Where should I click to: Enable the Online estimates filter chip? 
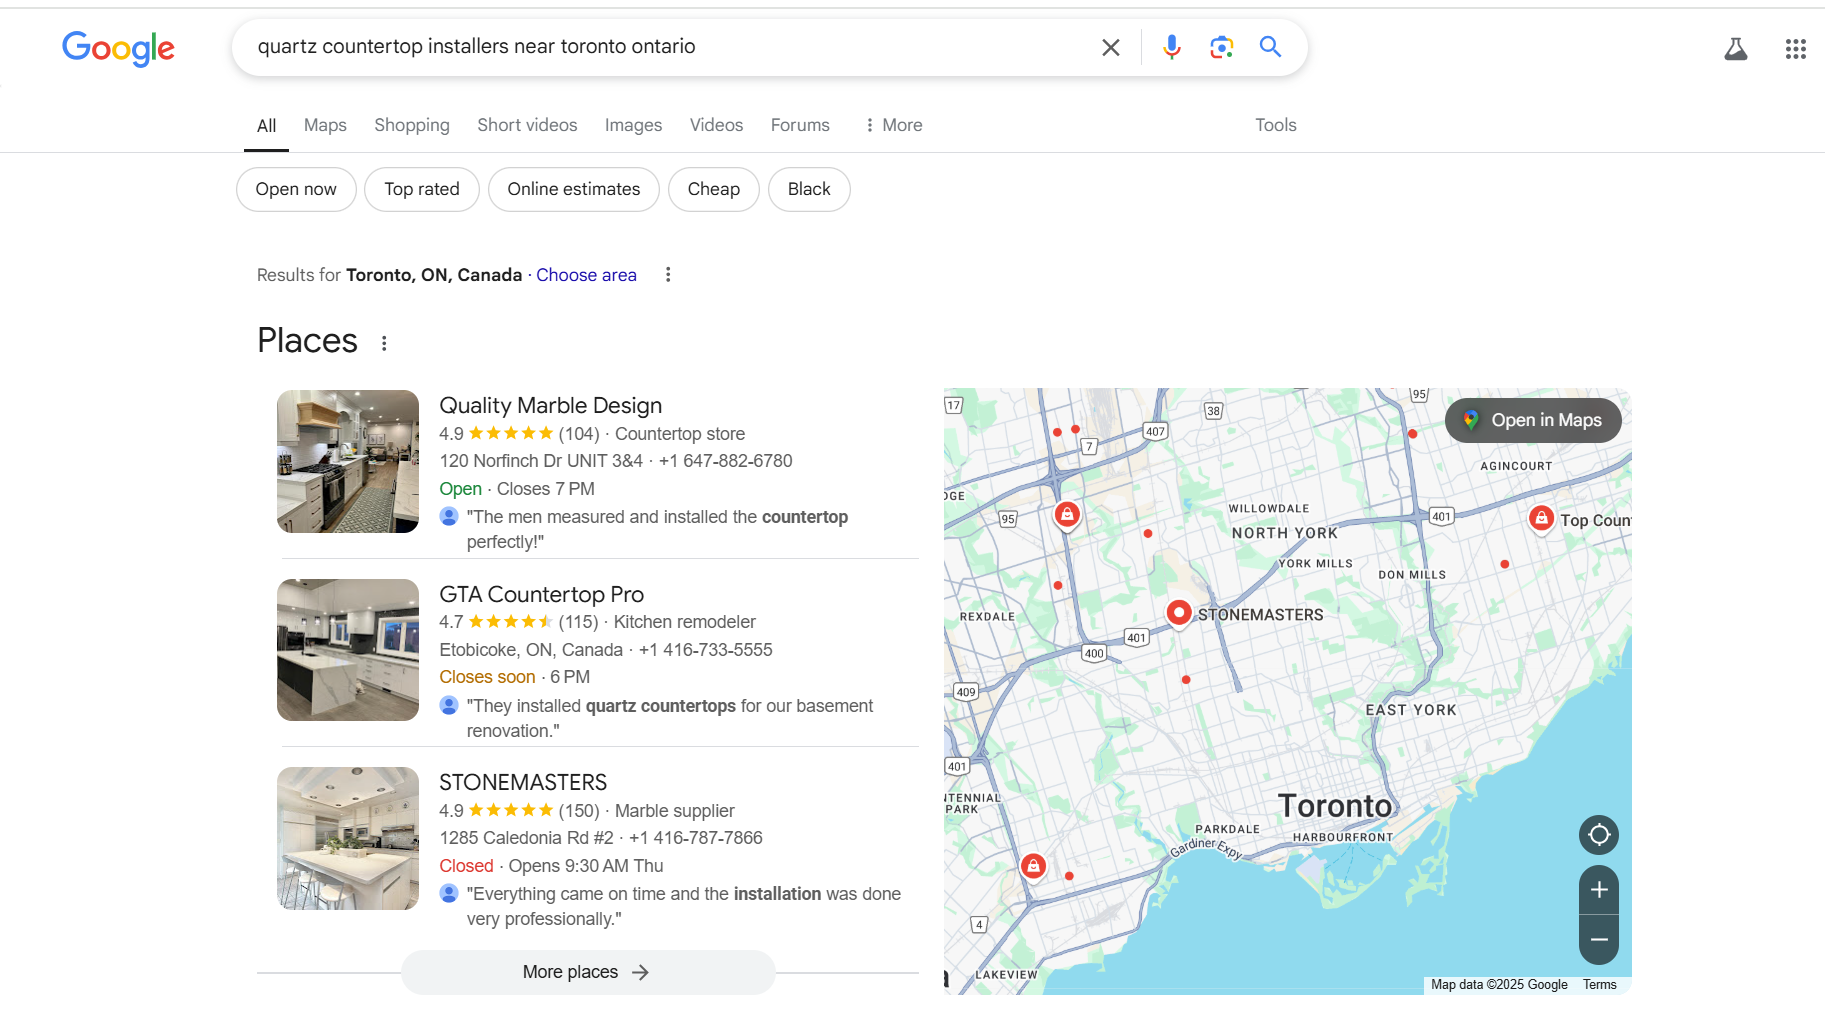tap(573, 189)
